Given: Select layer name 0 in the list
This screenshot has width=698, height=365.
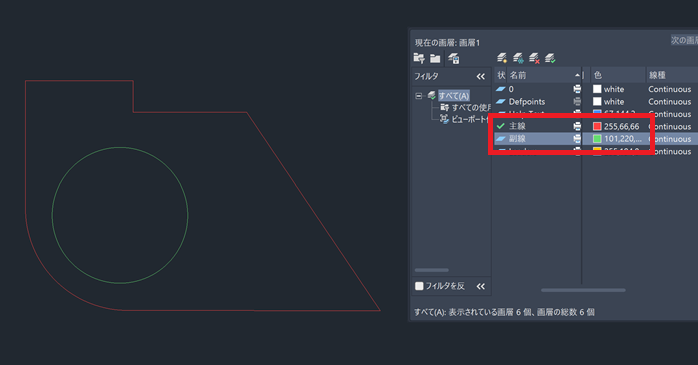Looking at the screenshot, I should point(511,89).
